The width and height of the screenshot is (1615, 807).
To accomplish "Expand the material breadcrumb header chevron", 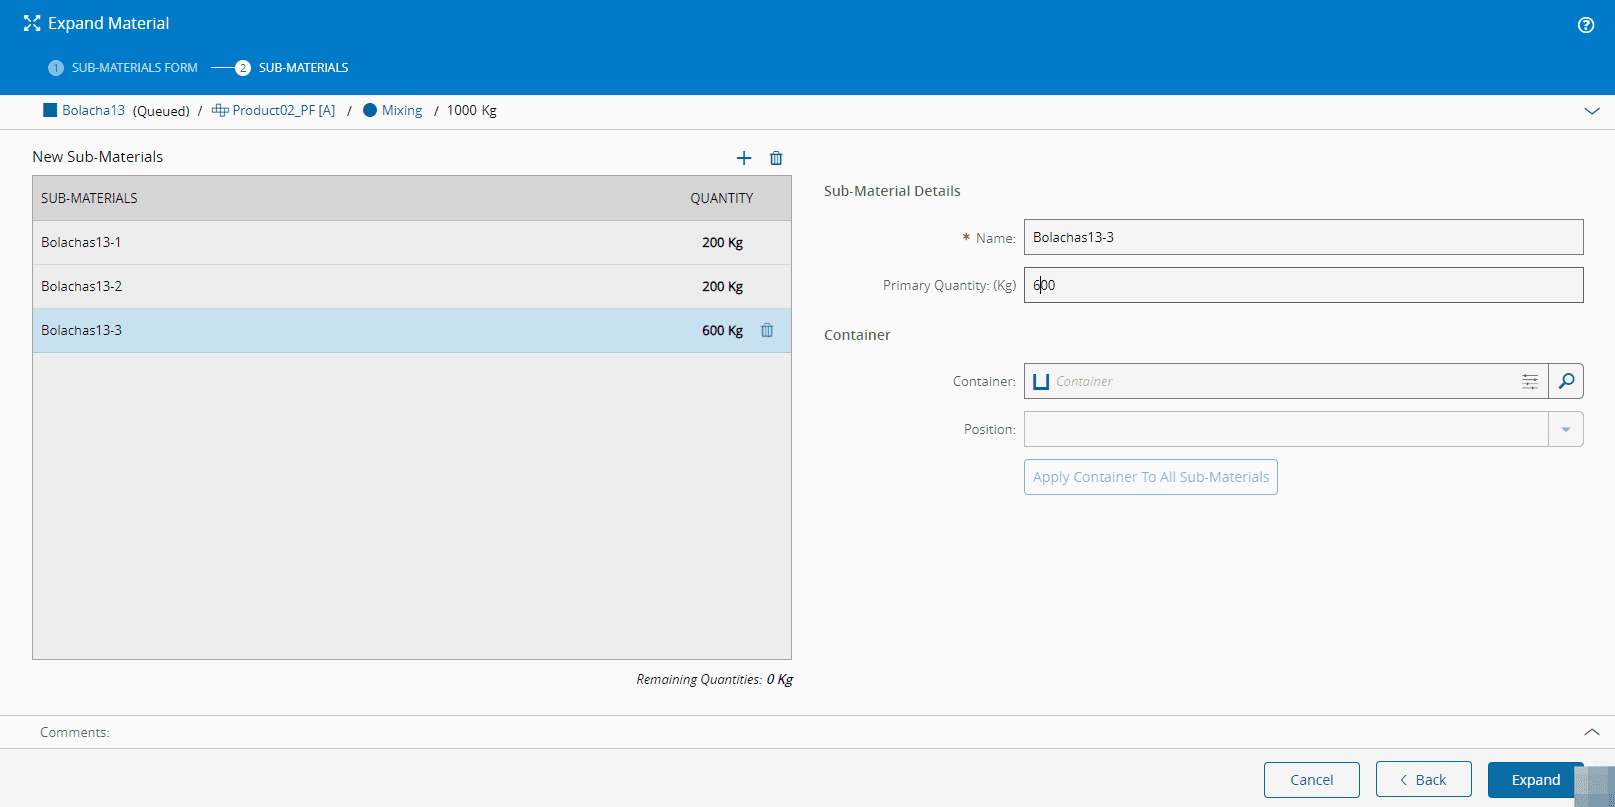I will pyautogui.click(x=1592, y=111).
